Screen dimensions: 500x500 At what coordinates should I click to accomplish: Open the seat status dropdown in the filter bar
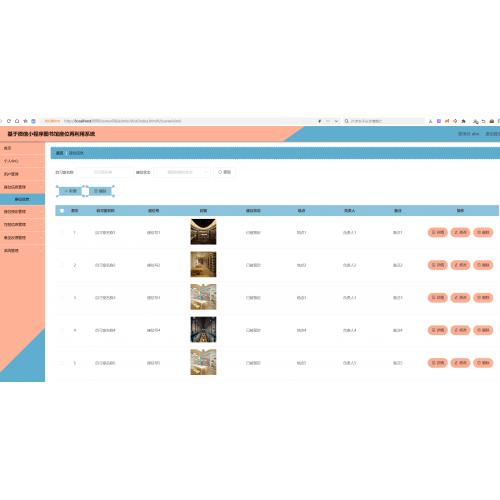point(183,172)
